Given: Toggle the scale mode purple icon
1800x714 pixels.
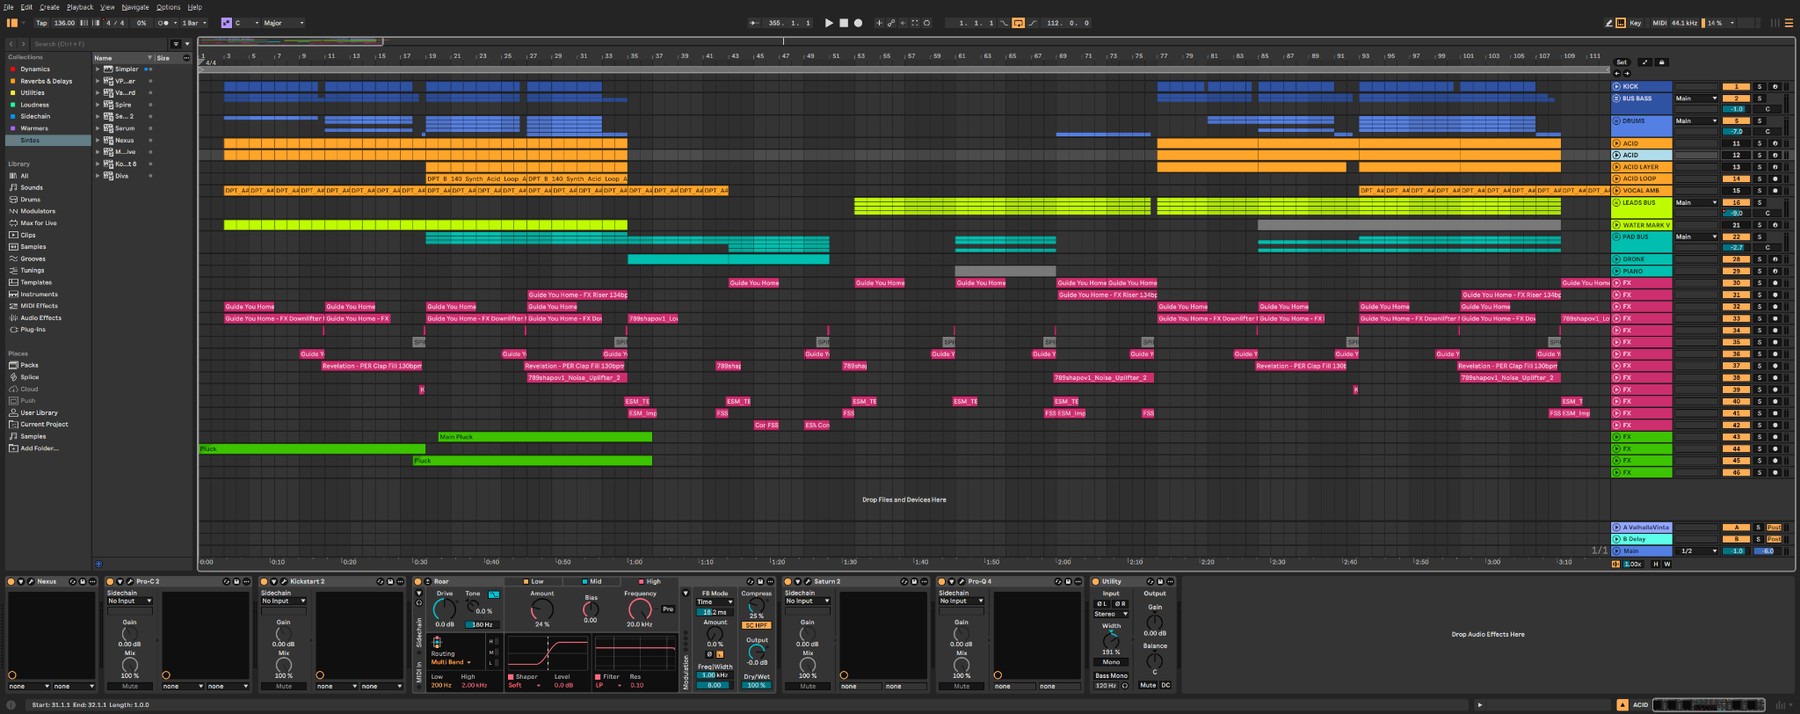Looking at the screenshot, I should pos(226,23).
